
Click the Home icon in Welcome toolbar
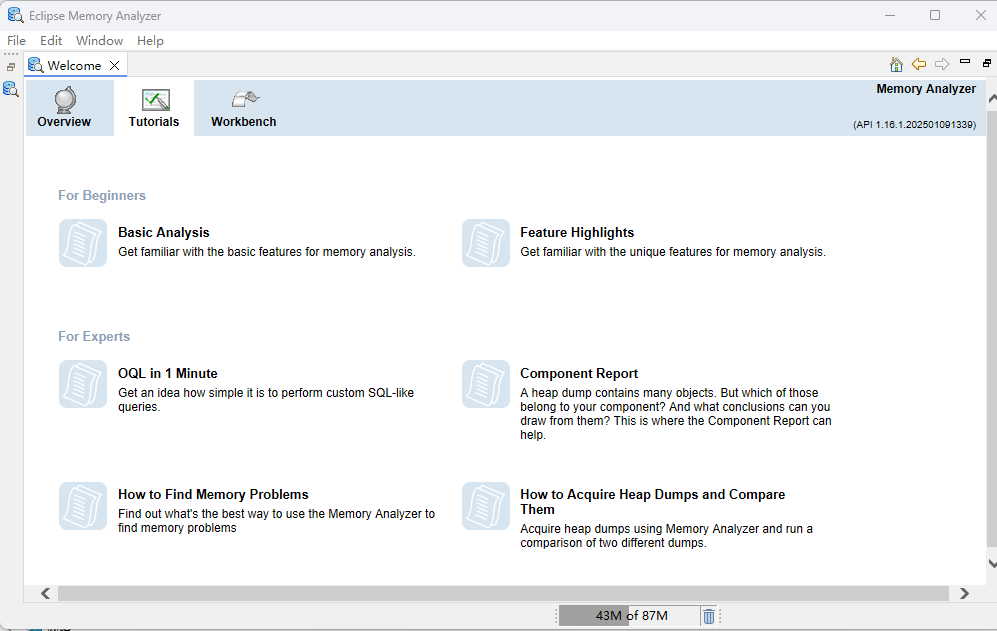click(896, 65)
